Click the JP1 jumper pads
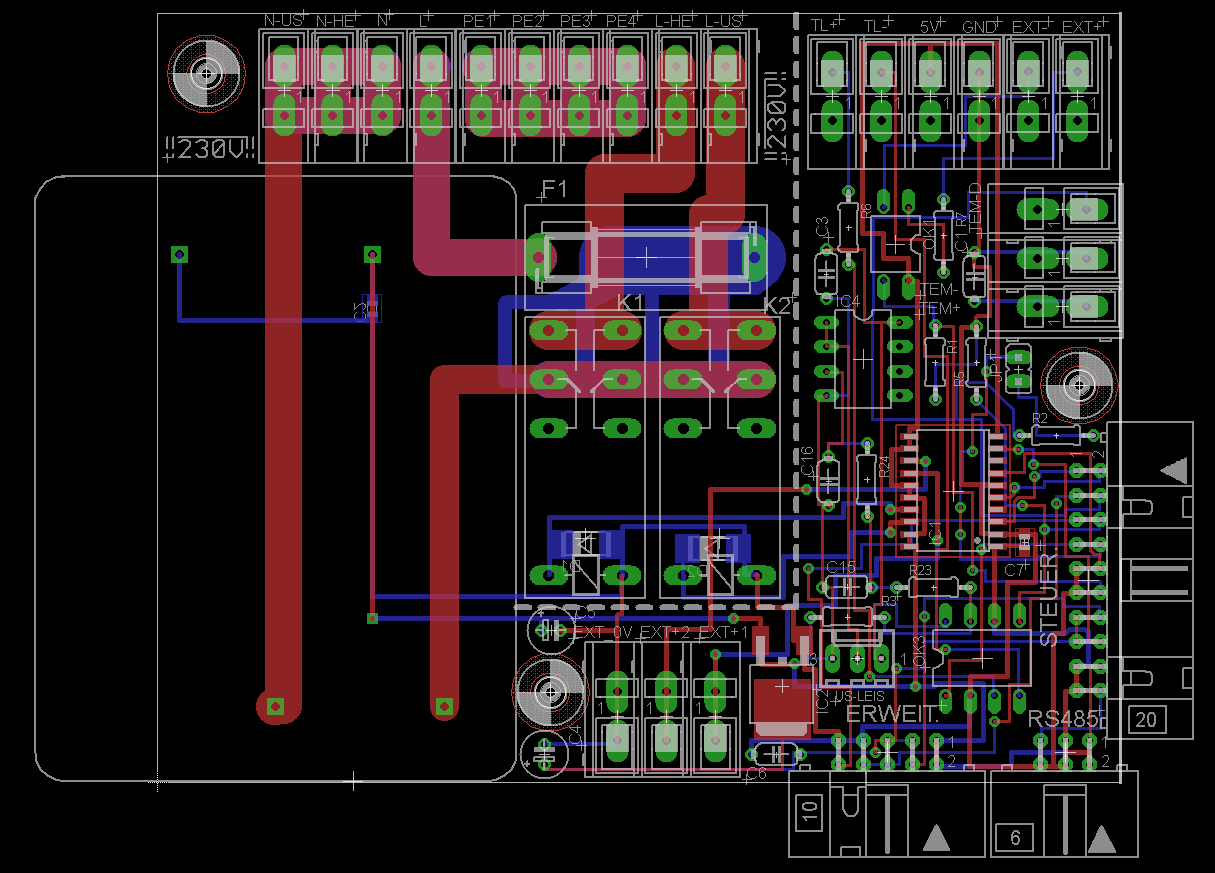Screen dimensions: 1215x873 (x=1019, y=367)
